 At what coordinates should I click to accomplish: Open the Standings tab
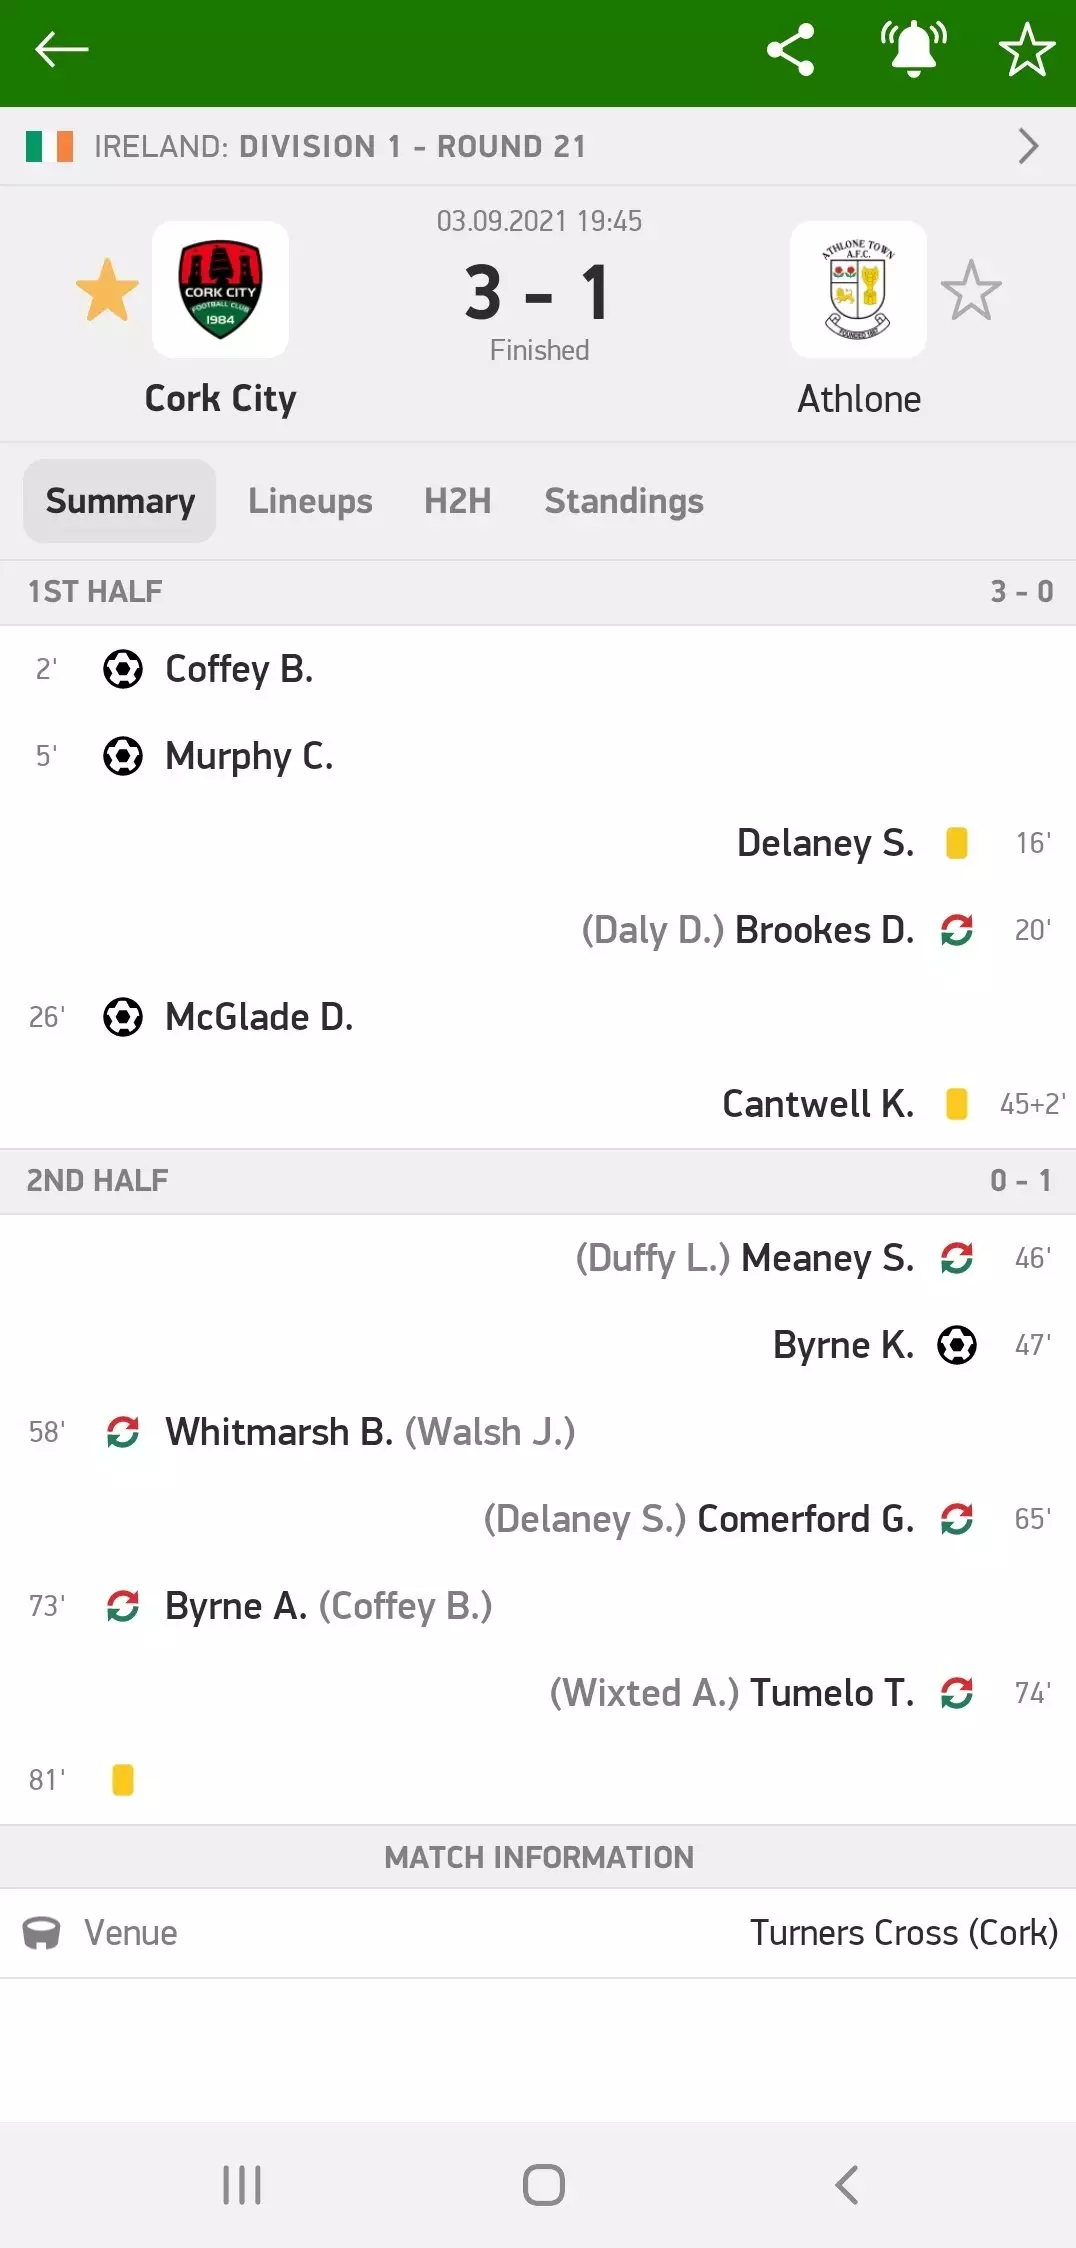pyautogui.click(x=624, y=501)
